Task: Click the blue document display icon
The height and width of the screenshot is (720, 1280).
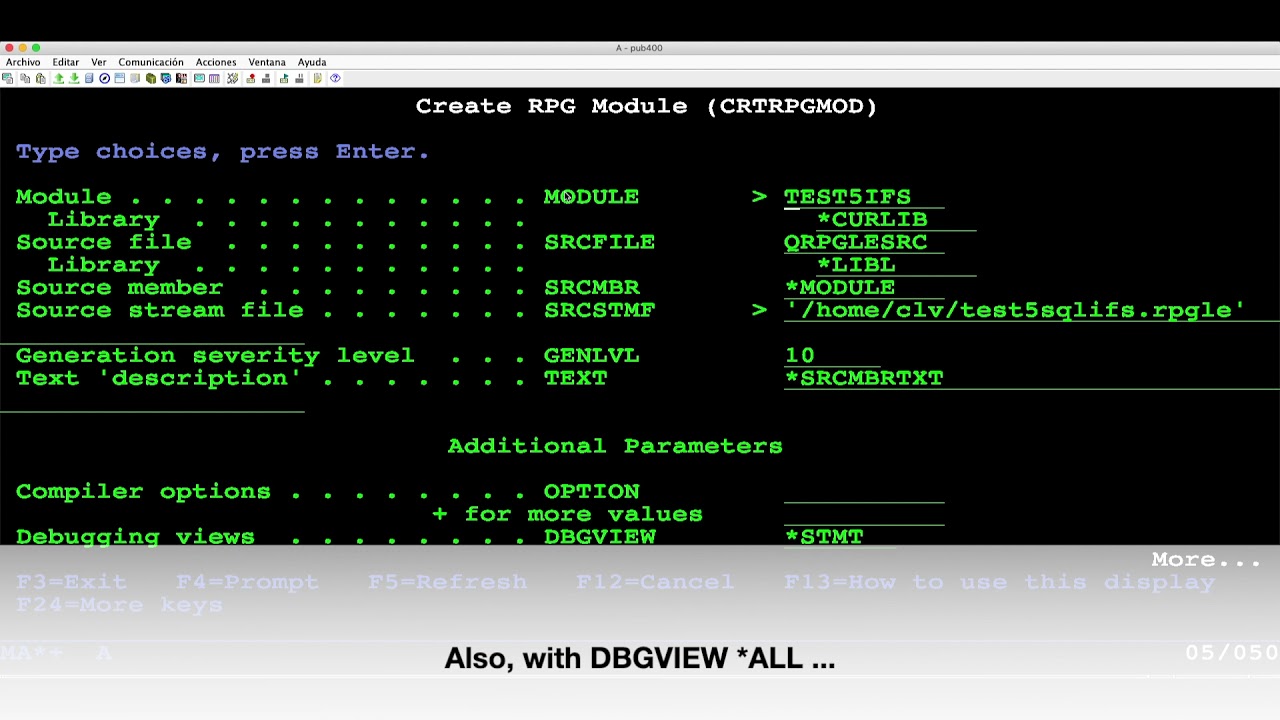Action: (89, 78)
